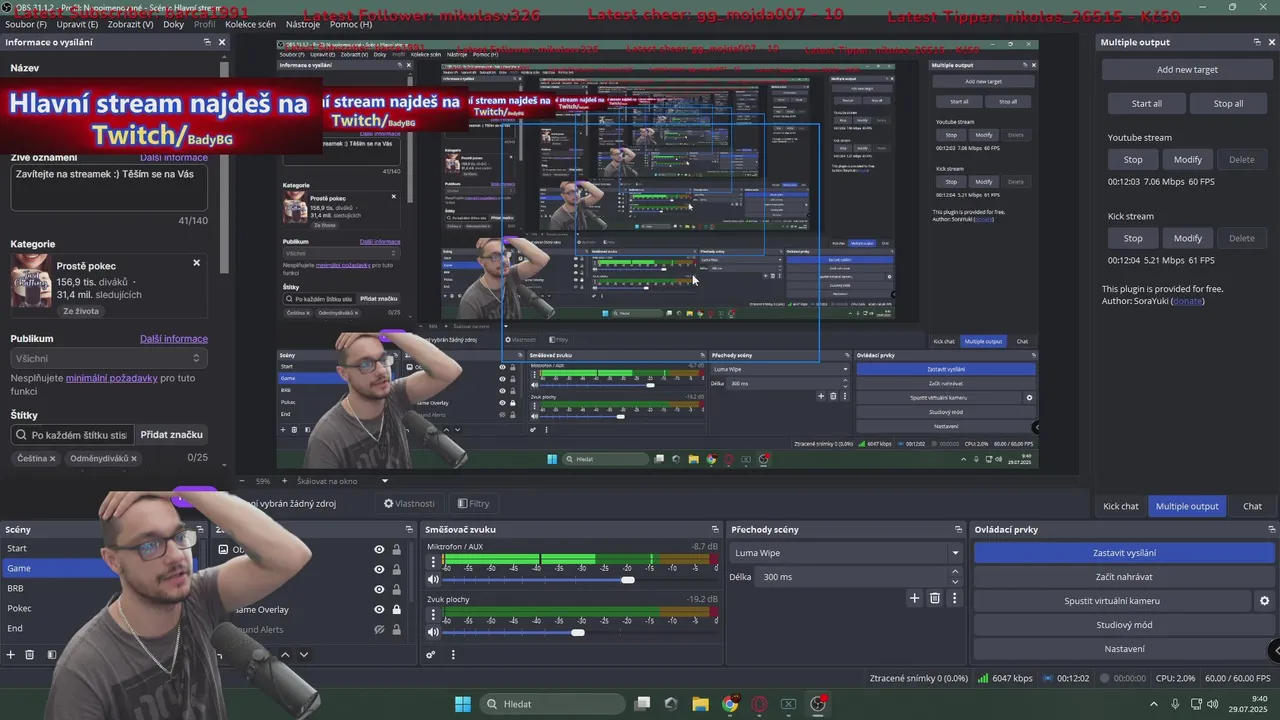This screenshot has height=720, width=1280.
Task: Click Add new target button
Action: click(1187, 70)
